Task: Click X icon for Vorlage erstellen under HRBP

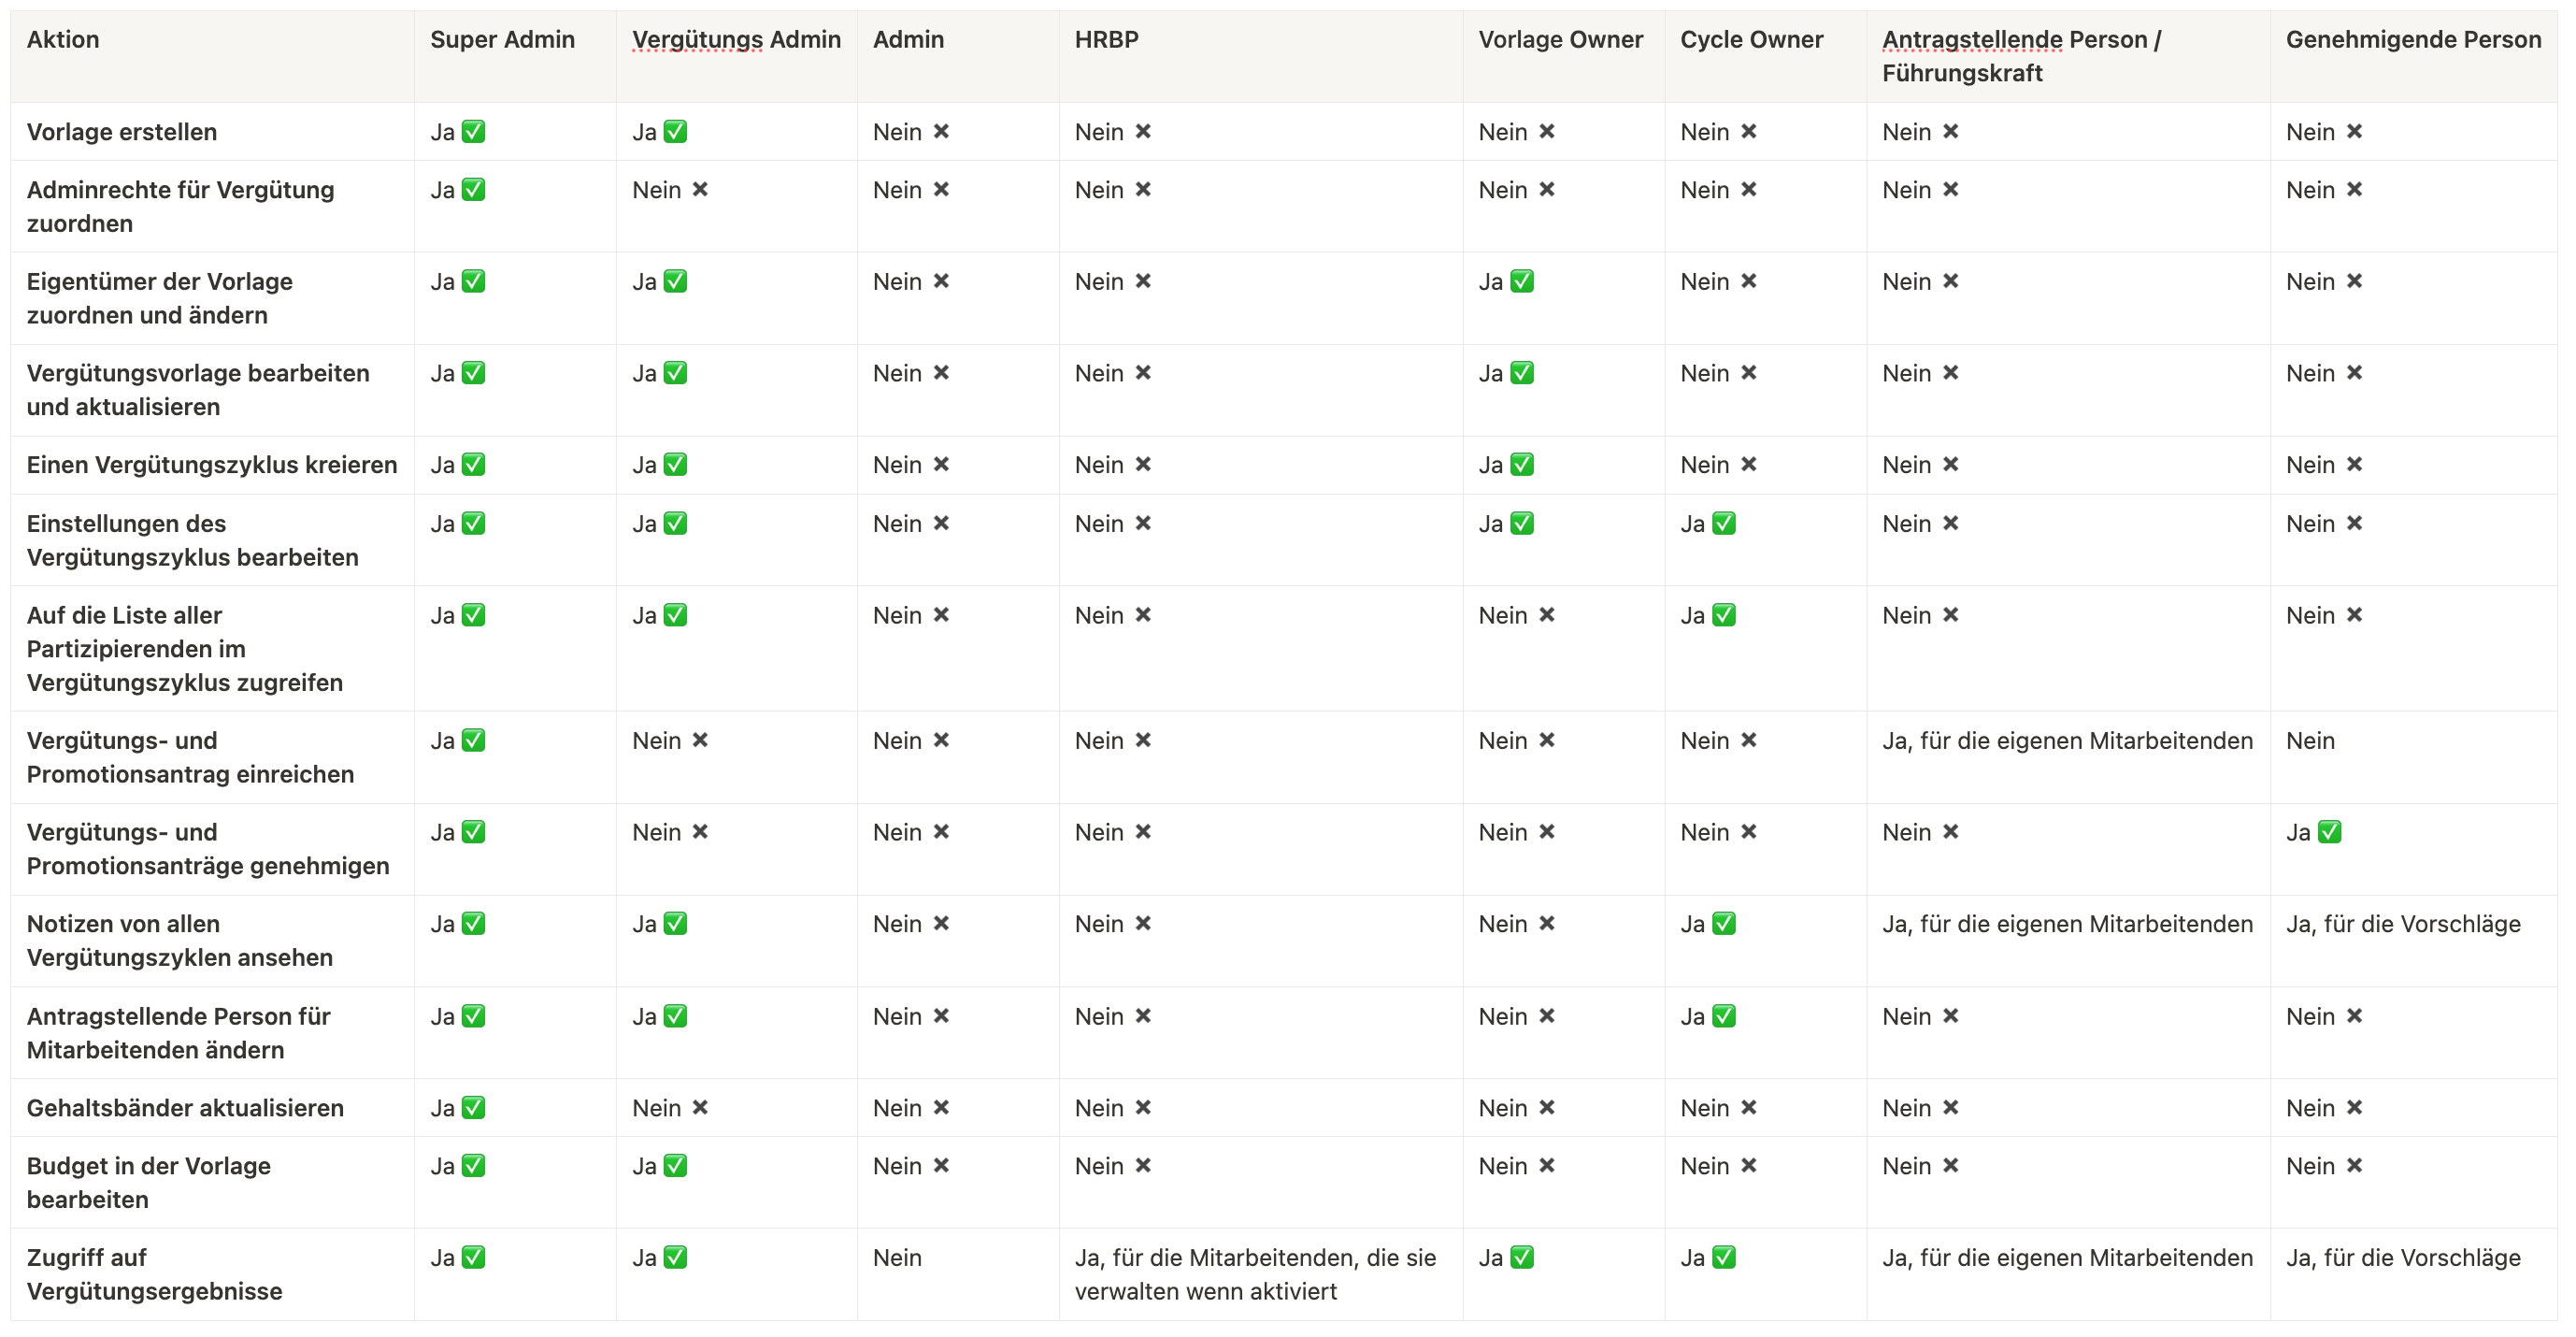Action: tap(1143, 131)
